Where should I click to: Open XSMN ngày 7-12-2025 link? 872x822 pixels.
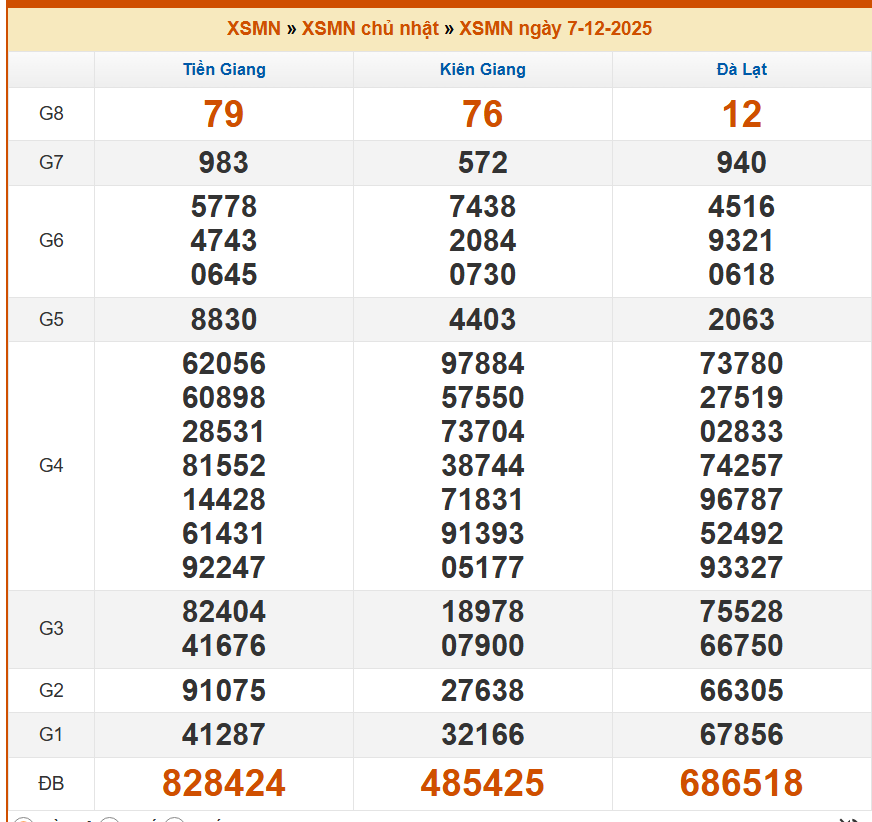555,28
